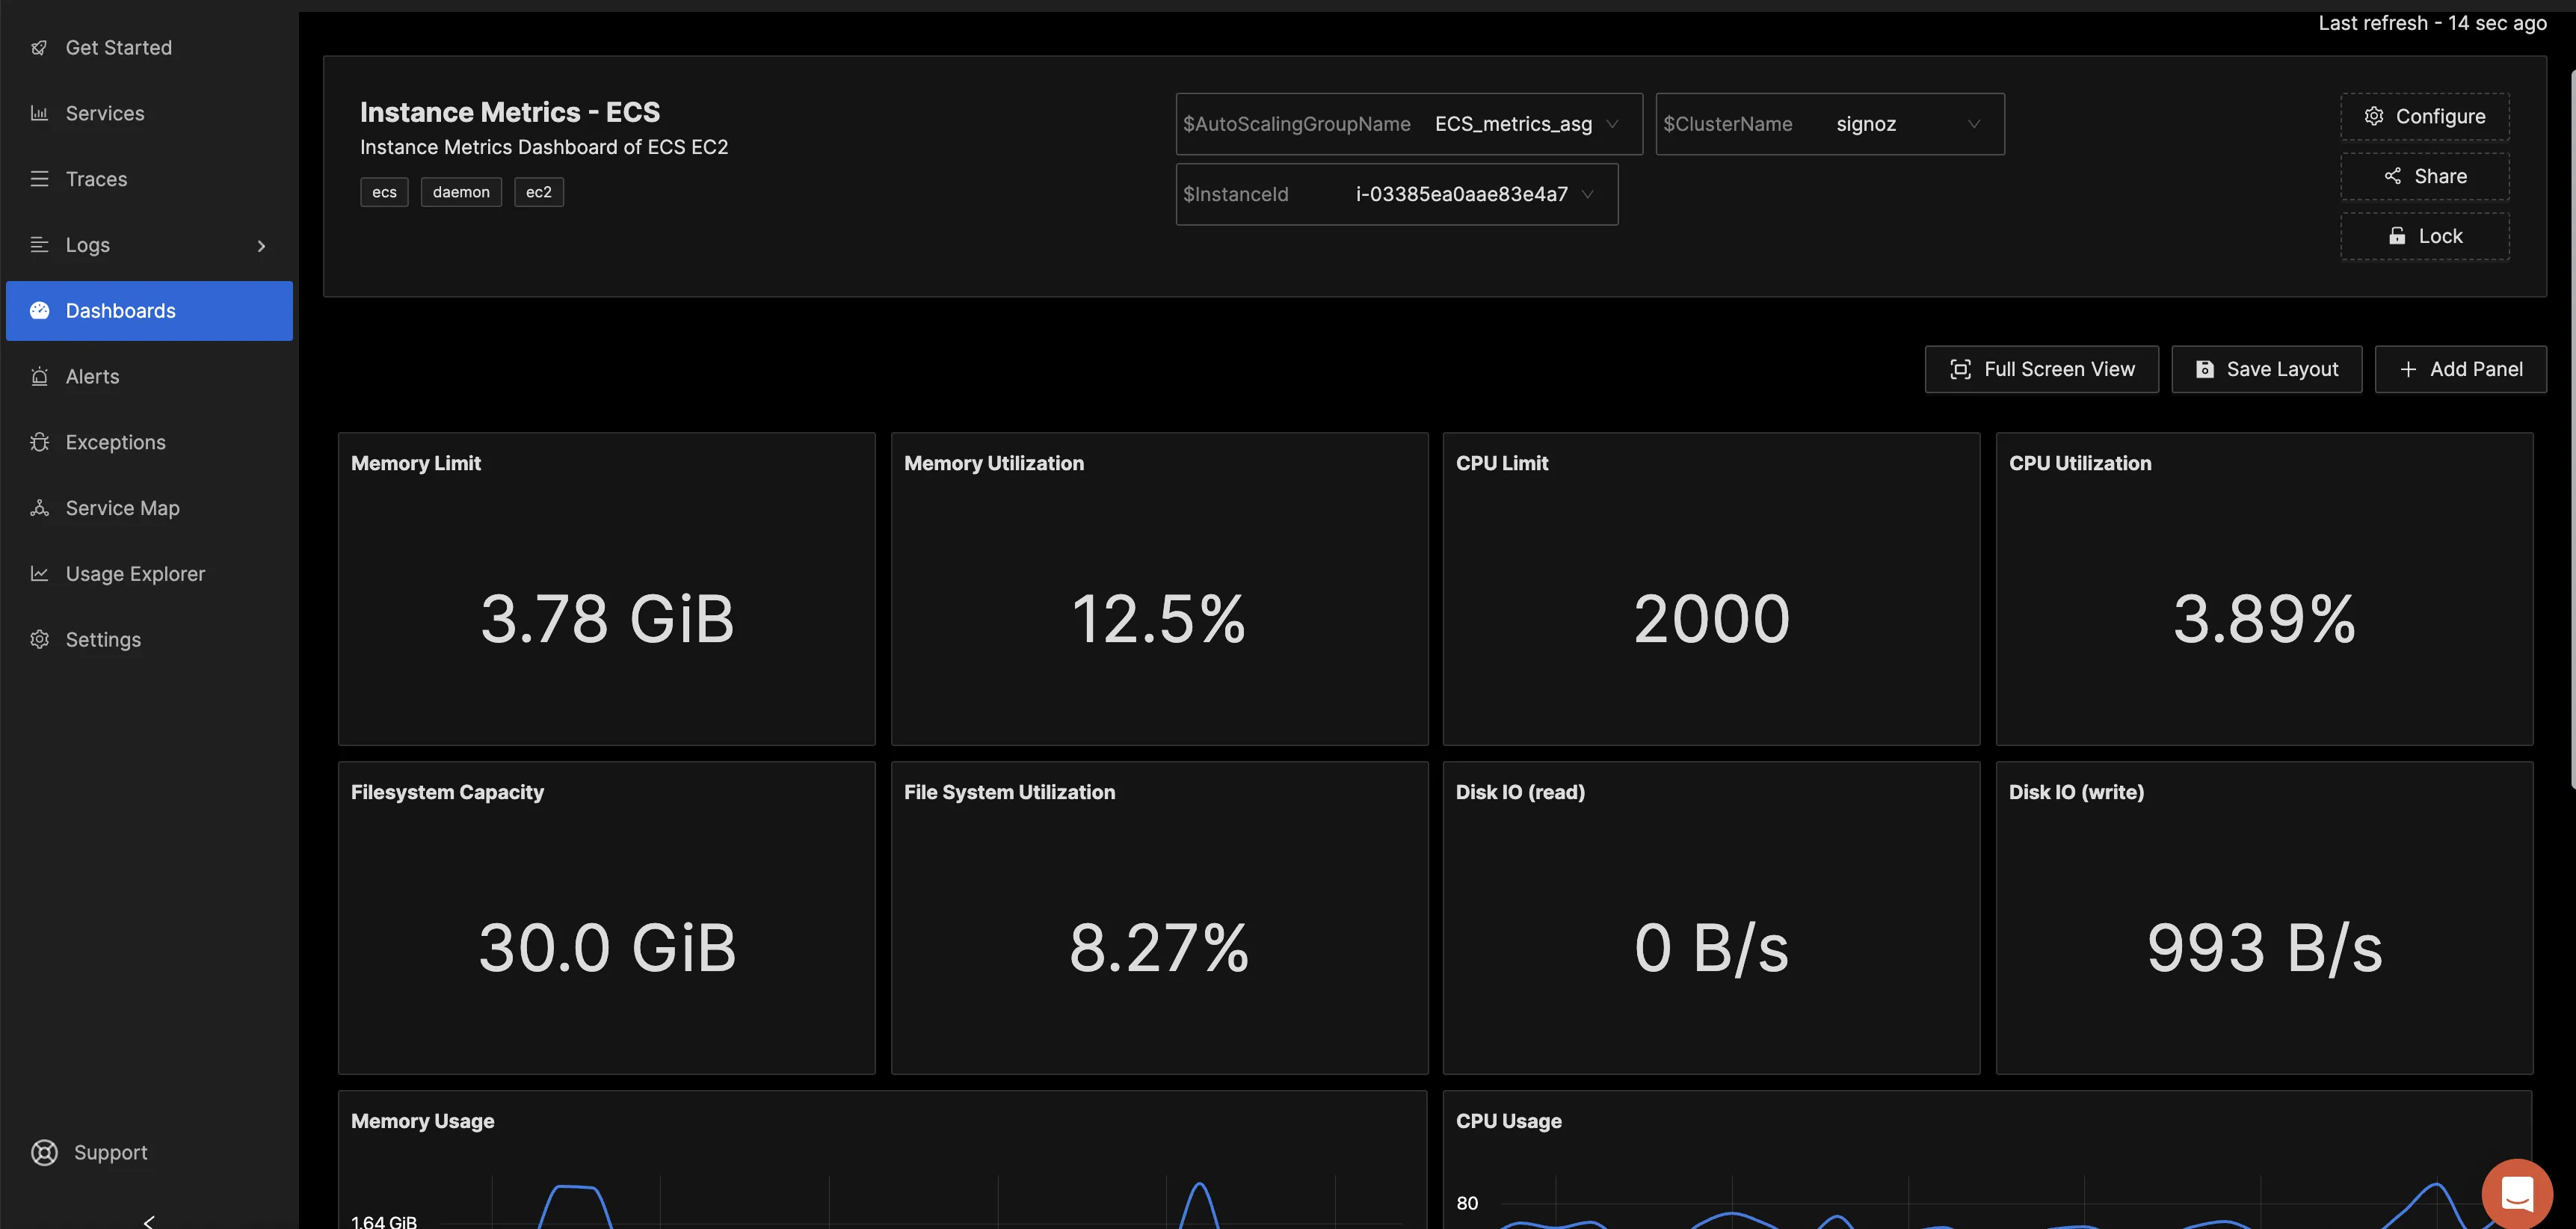Image resolution: width=2576 pixels, height=1229 pixels.
Task: Click the Filesystem Capacity panel title
Action: click(447, 793)
